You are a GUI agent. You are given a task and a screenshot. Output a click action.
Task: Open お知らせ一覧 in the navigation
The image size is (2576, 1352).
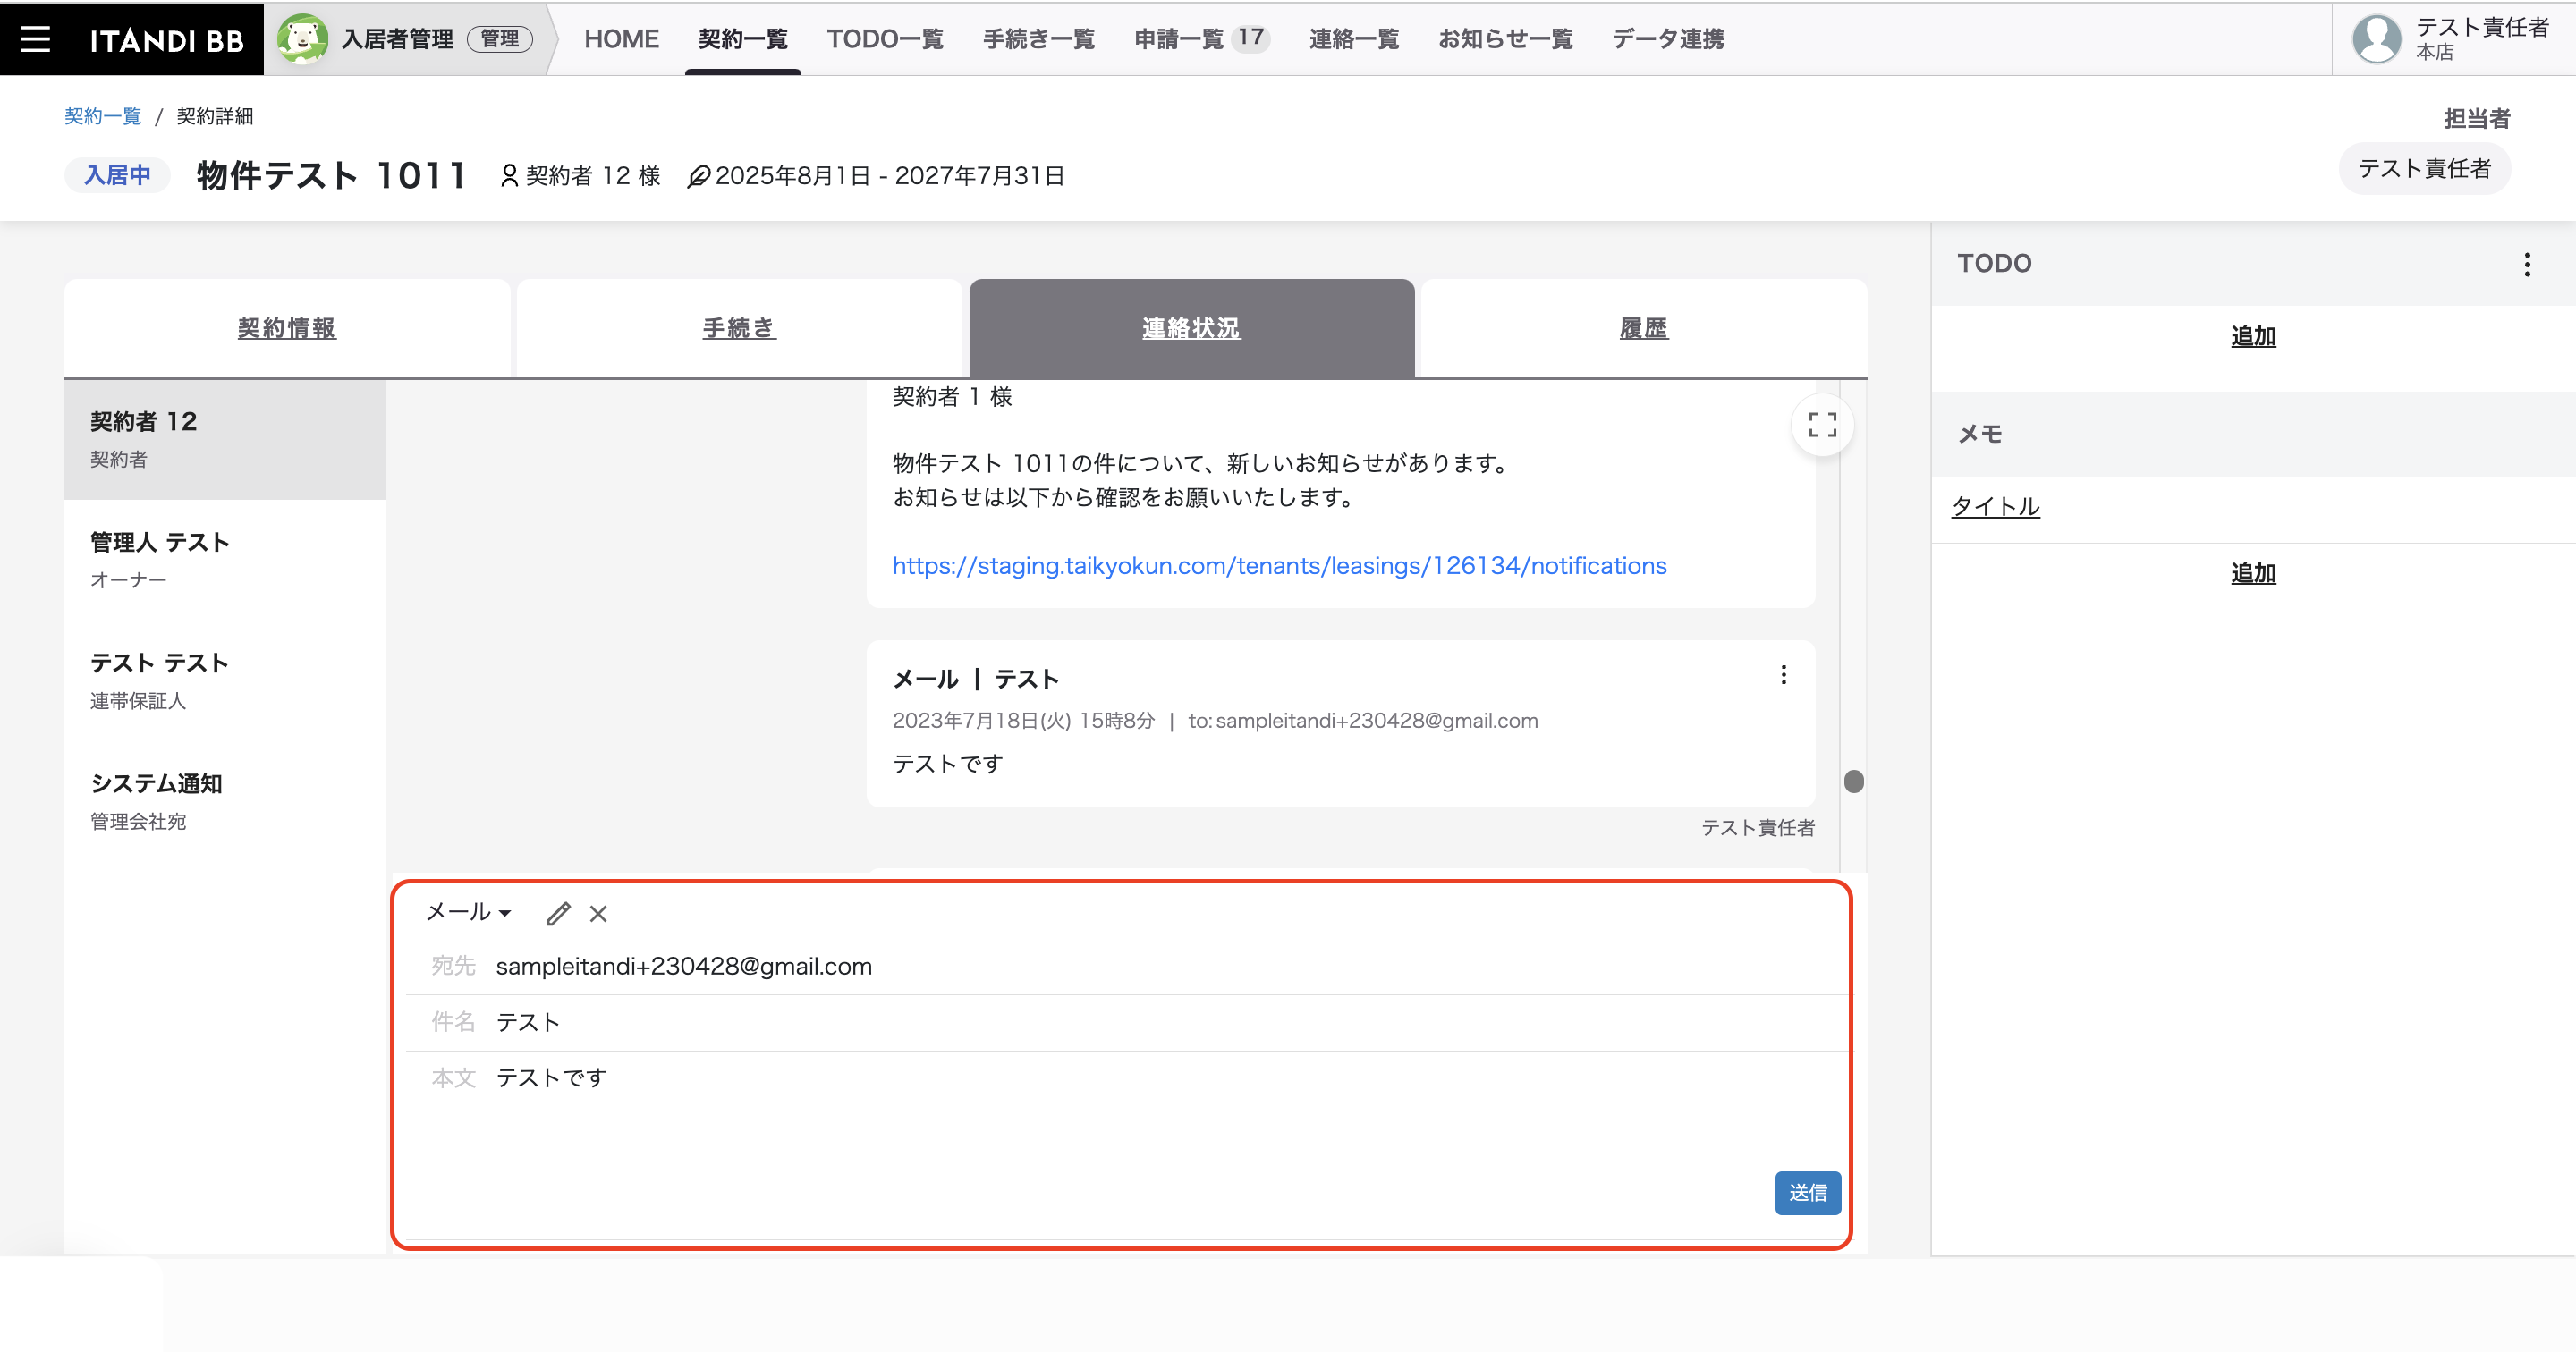point(1505,39)
